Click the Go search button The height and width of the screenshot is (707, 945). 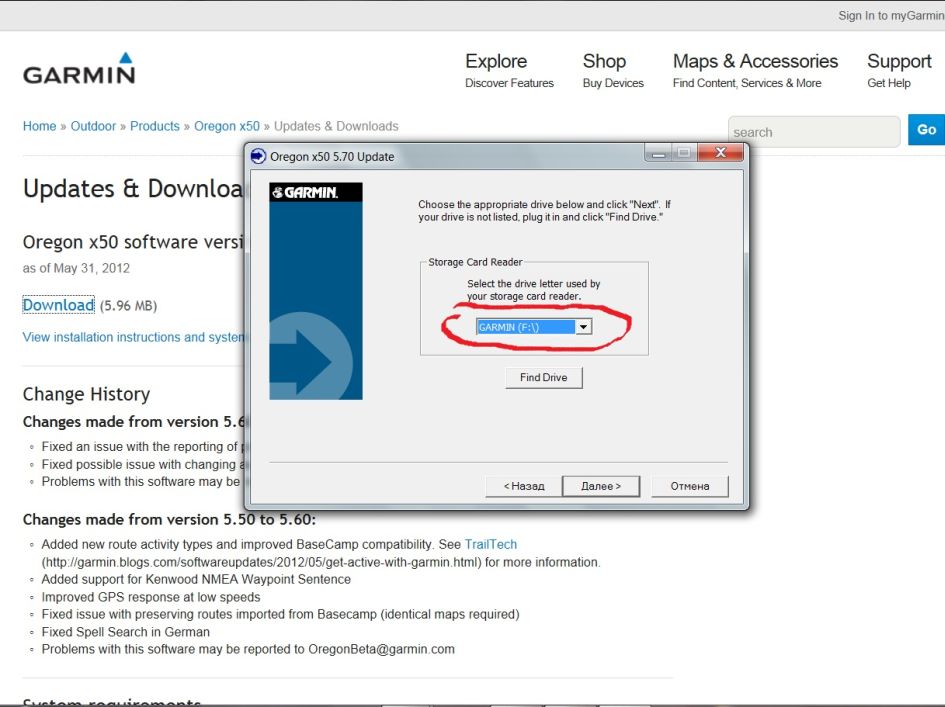point(926,130)
